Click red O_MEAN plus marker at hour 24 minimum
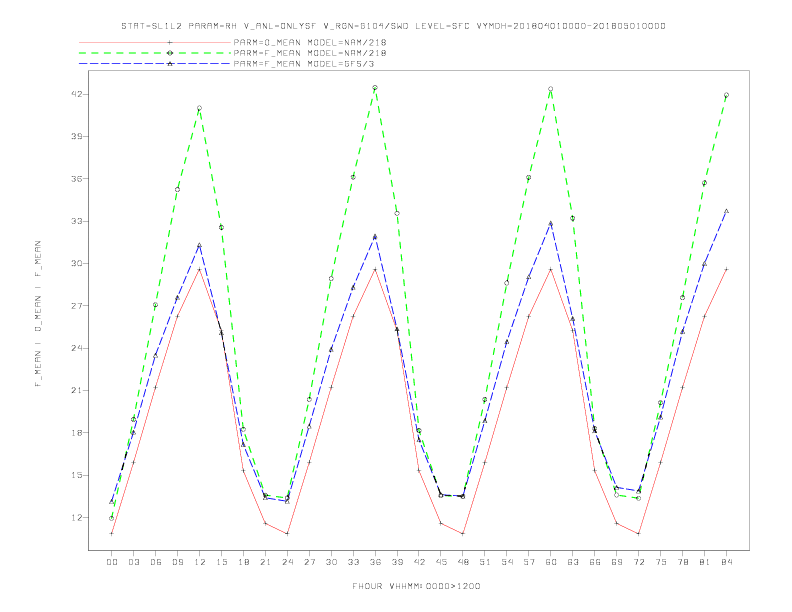 click(287, 533)
